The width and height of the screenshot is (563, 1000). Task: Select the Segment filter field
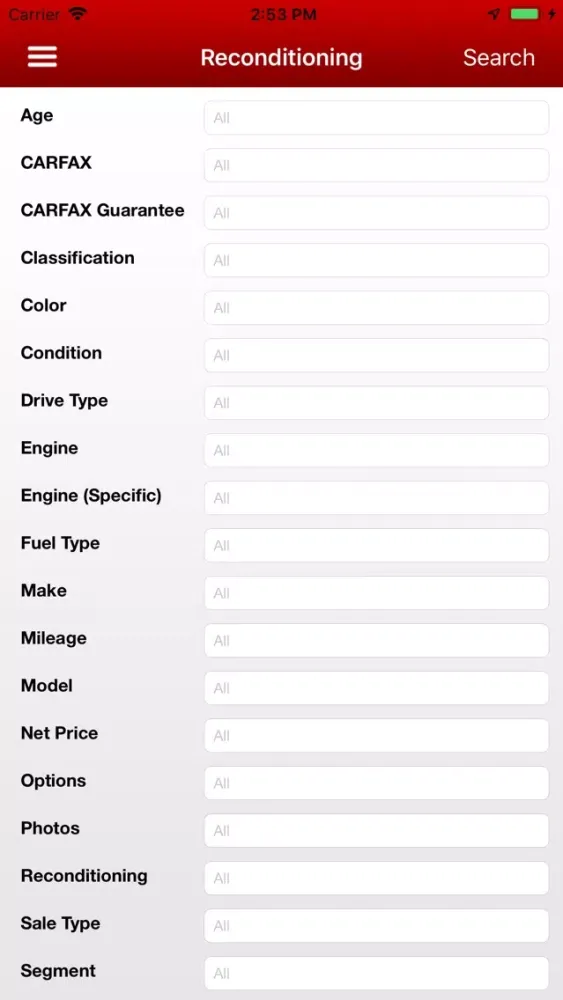pyautogui.click(x=376, y=973)
